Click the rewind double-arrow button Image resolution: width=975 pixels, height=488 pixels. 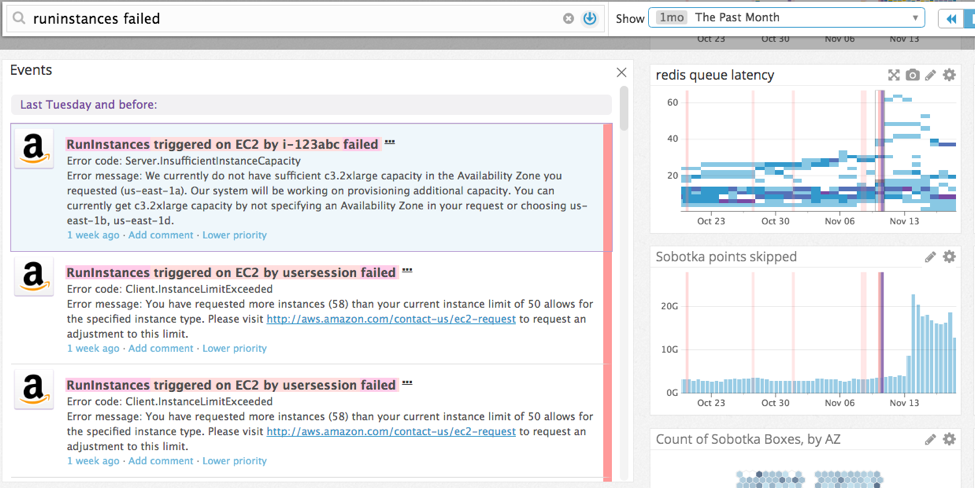951,19
